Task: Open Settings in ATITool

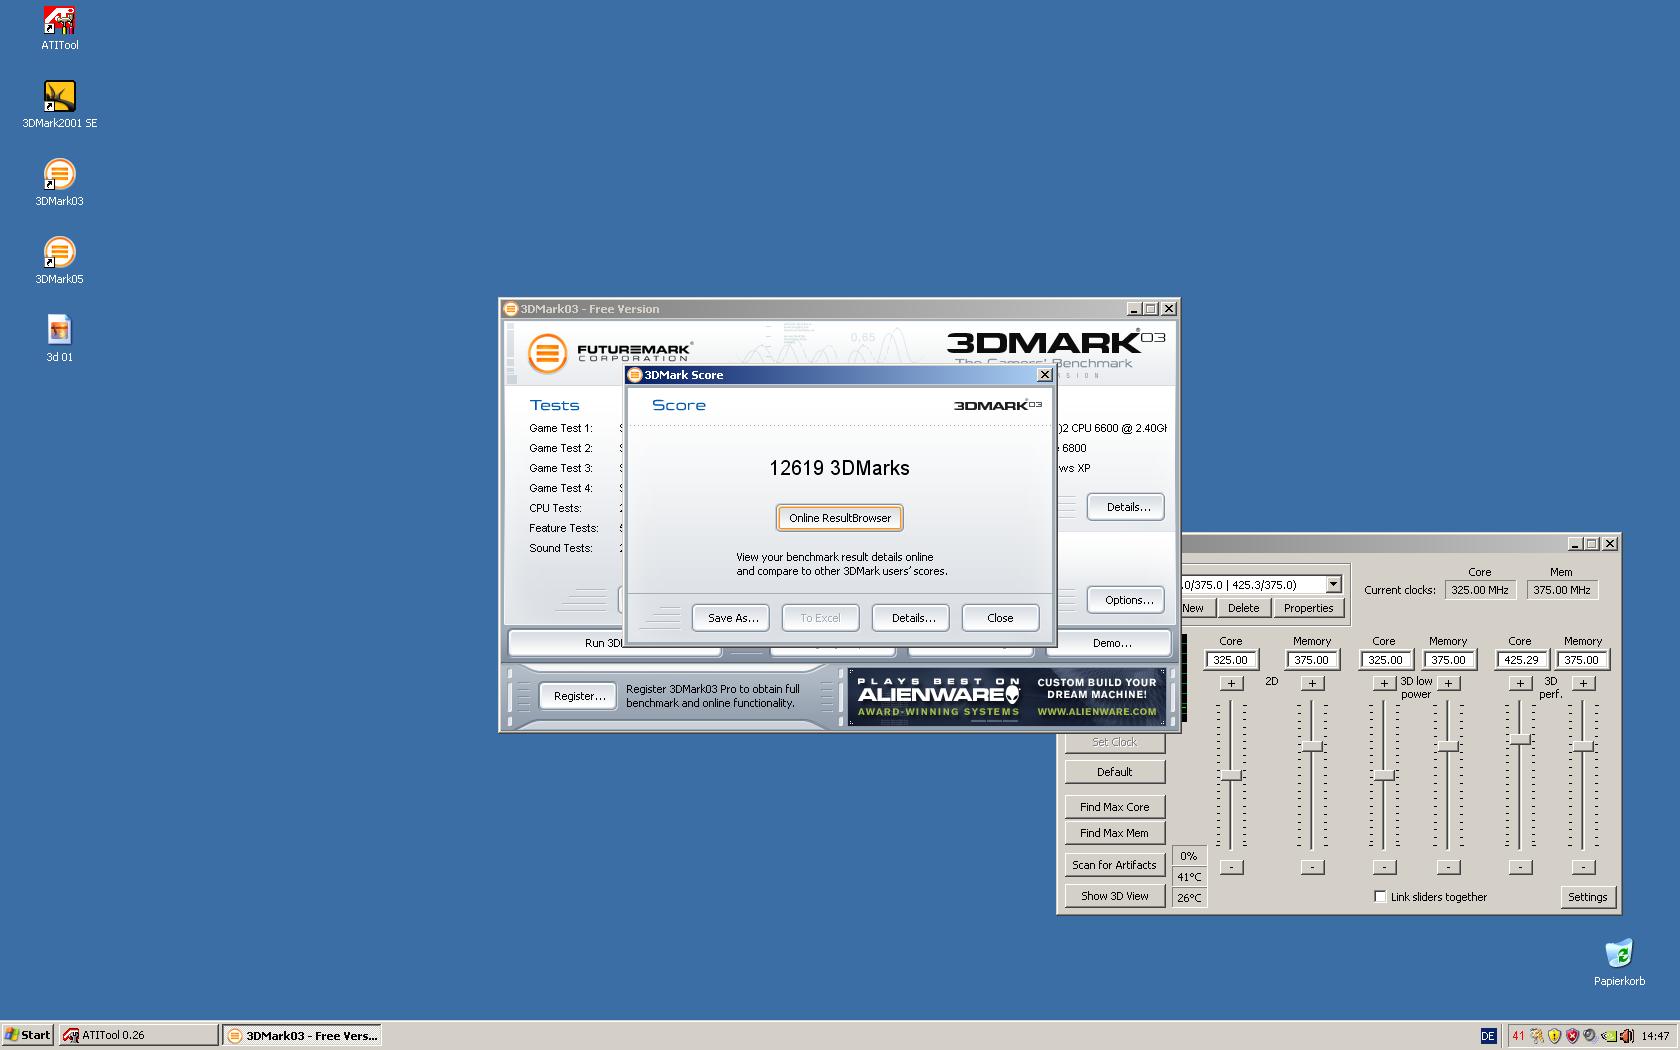Action: pos(1587,897)
